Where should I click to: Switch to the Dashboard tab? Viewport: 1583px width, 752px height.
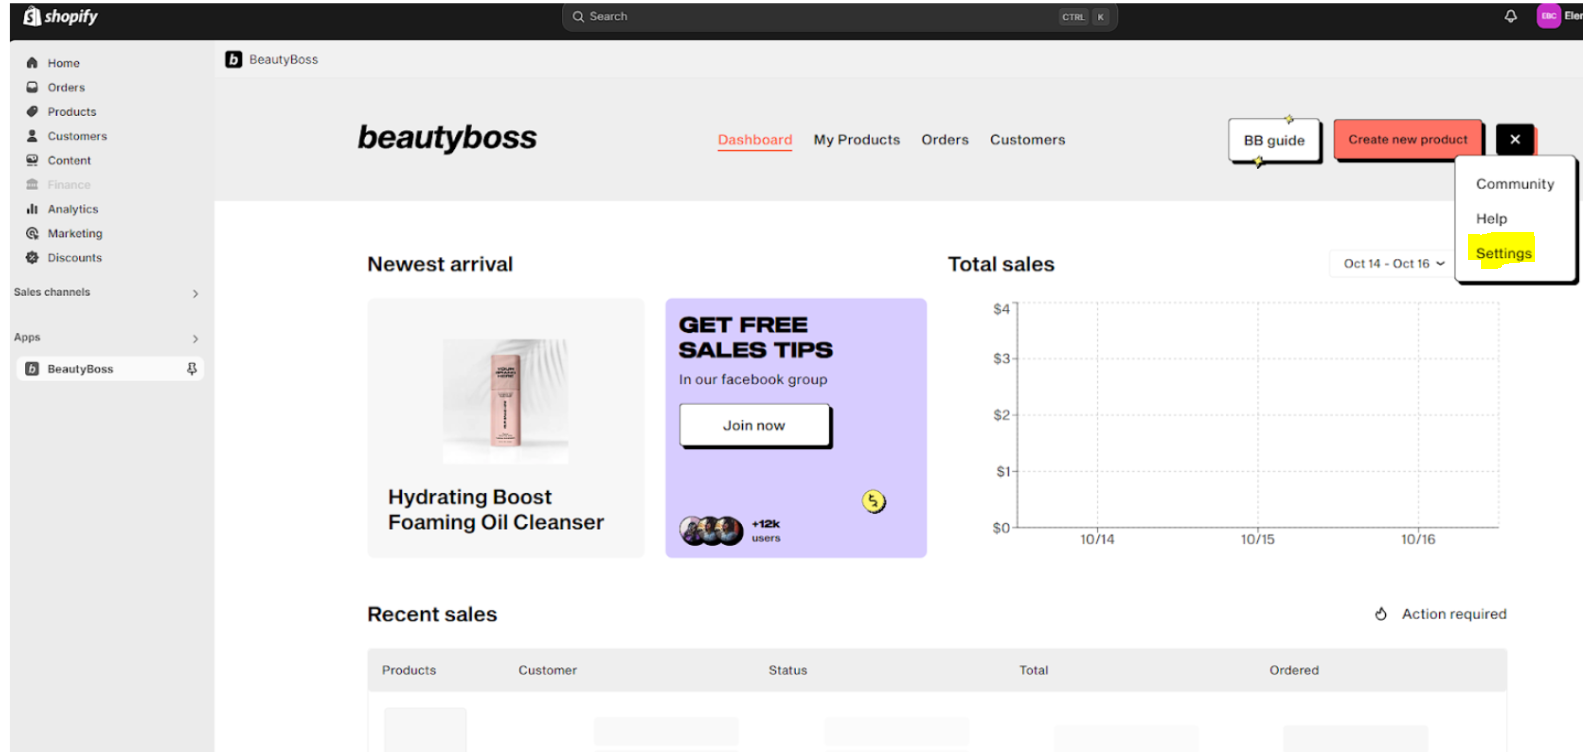coord(755,140)
